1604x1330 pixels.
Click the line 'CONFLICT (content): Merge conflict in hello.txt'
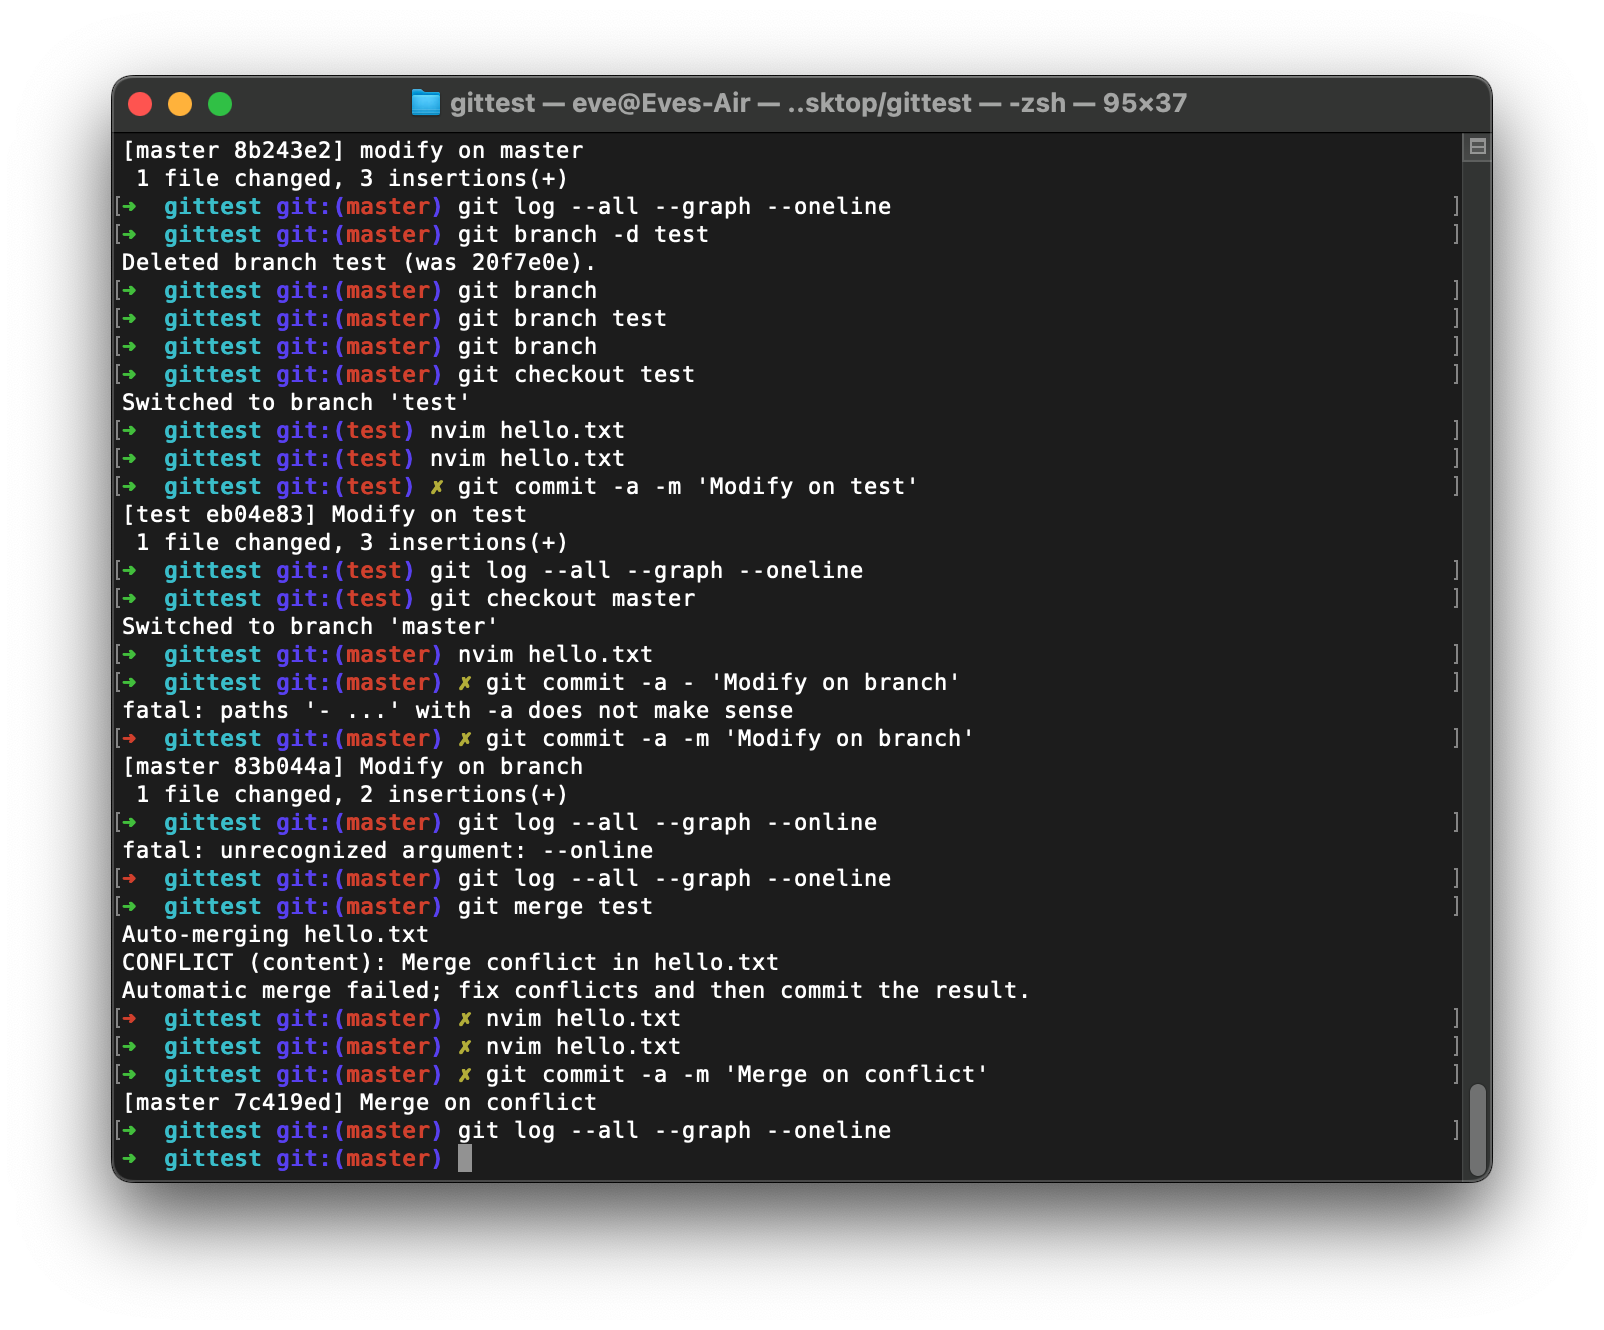point(450,963)
